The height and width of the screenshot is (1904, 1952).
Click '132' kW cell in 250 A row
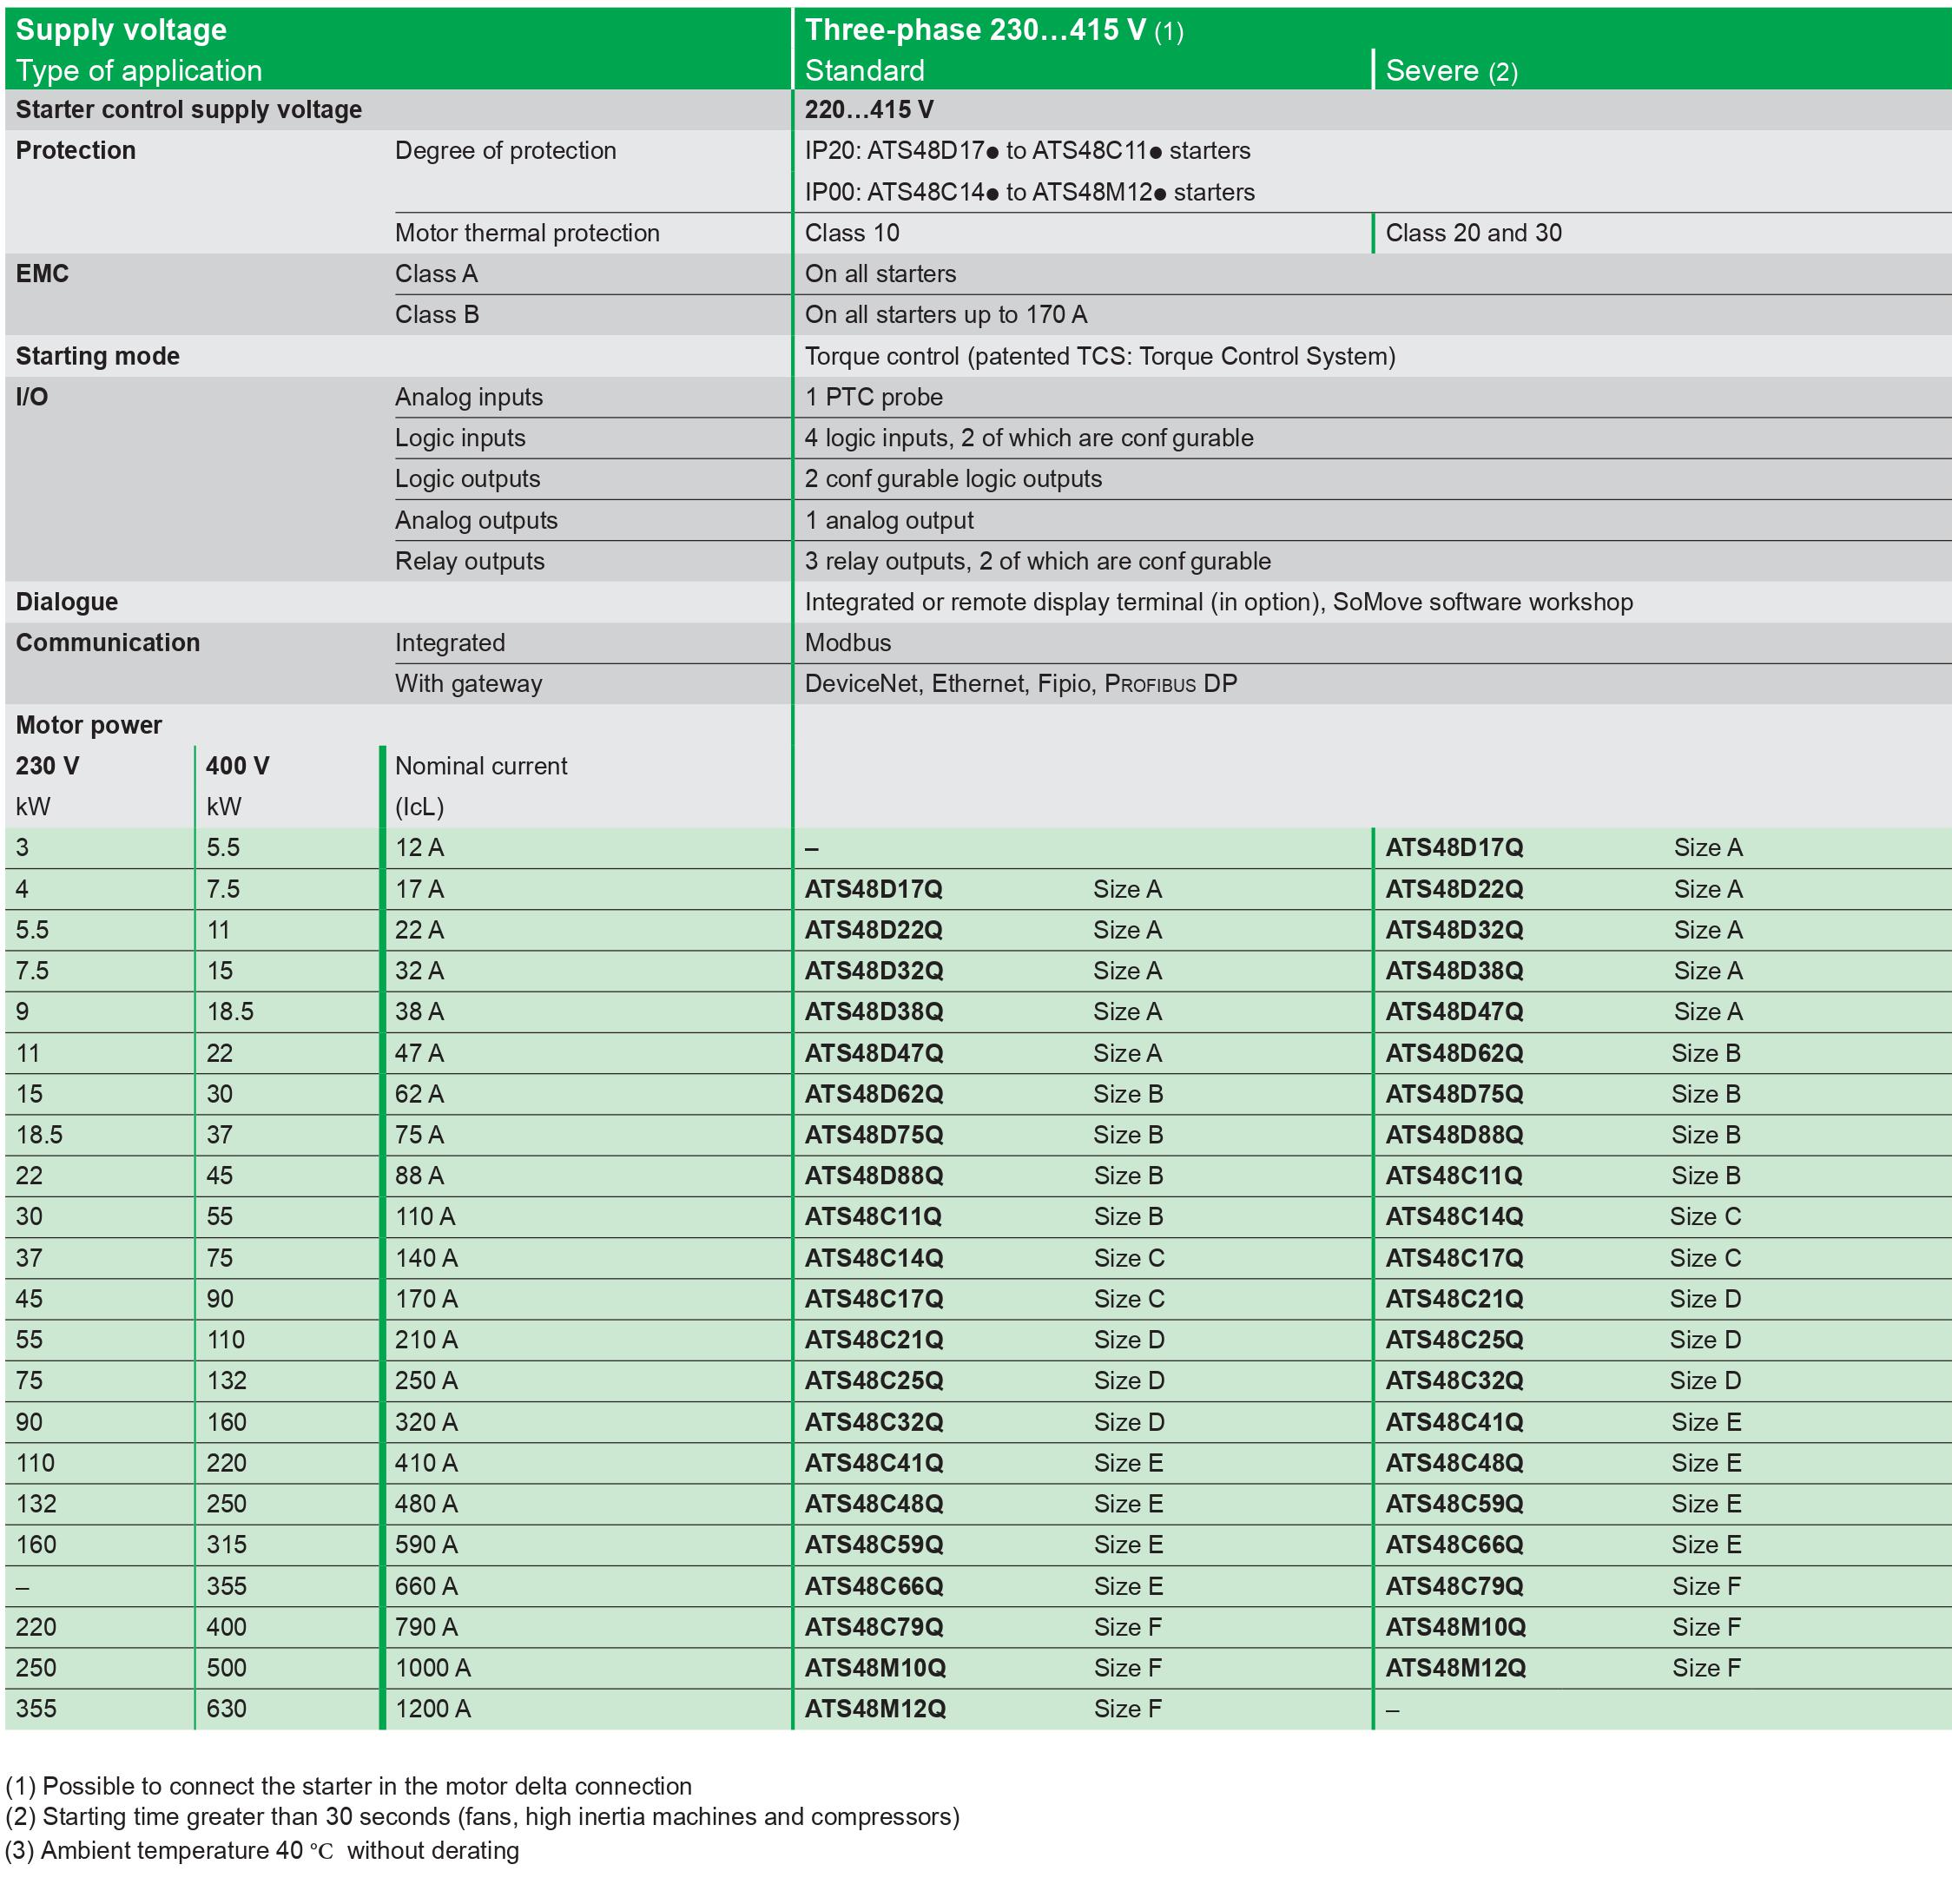coord(226,1381)
